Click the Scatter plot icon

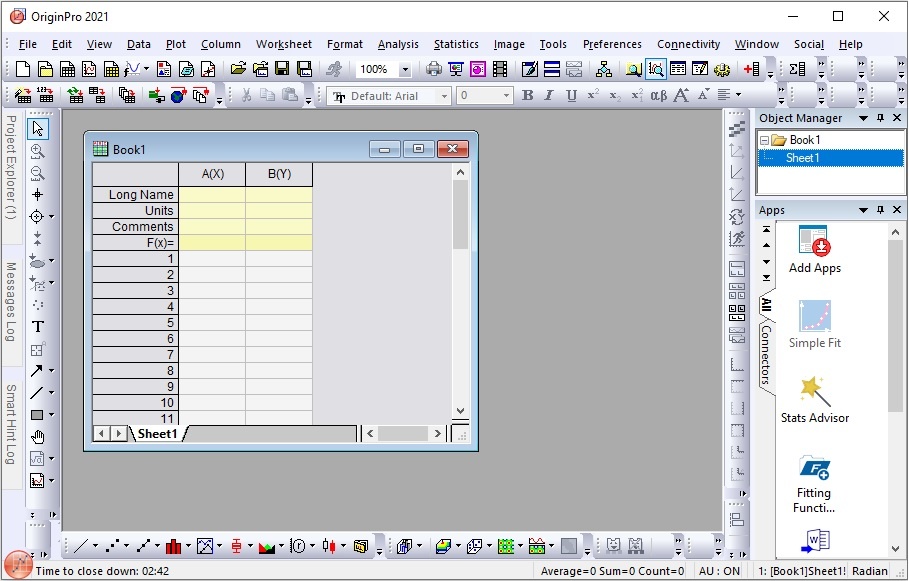click(112, 546)
